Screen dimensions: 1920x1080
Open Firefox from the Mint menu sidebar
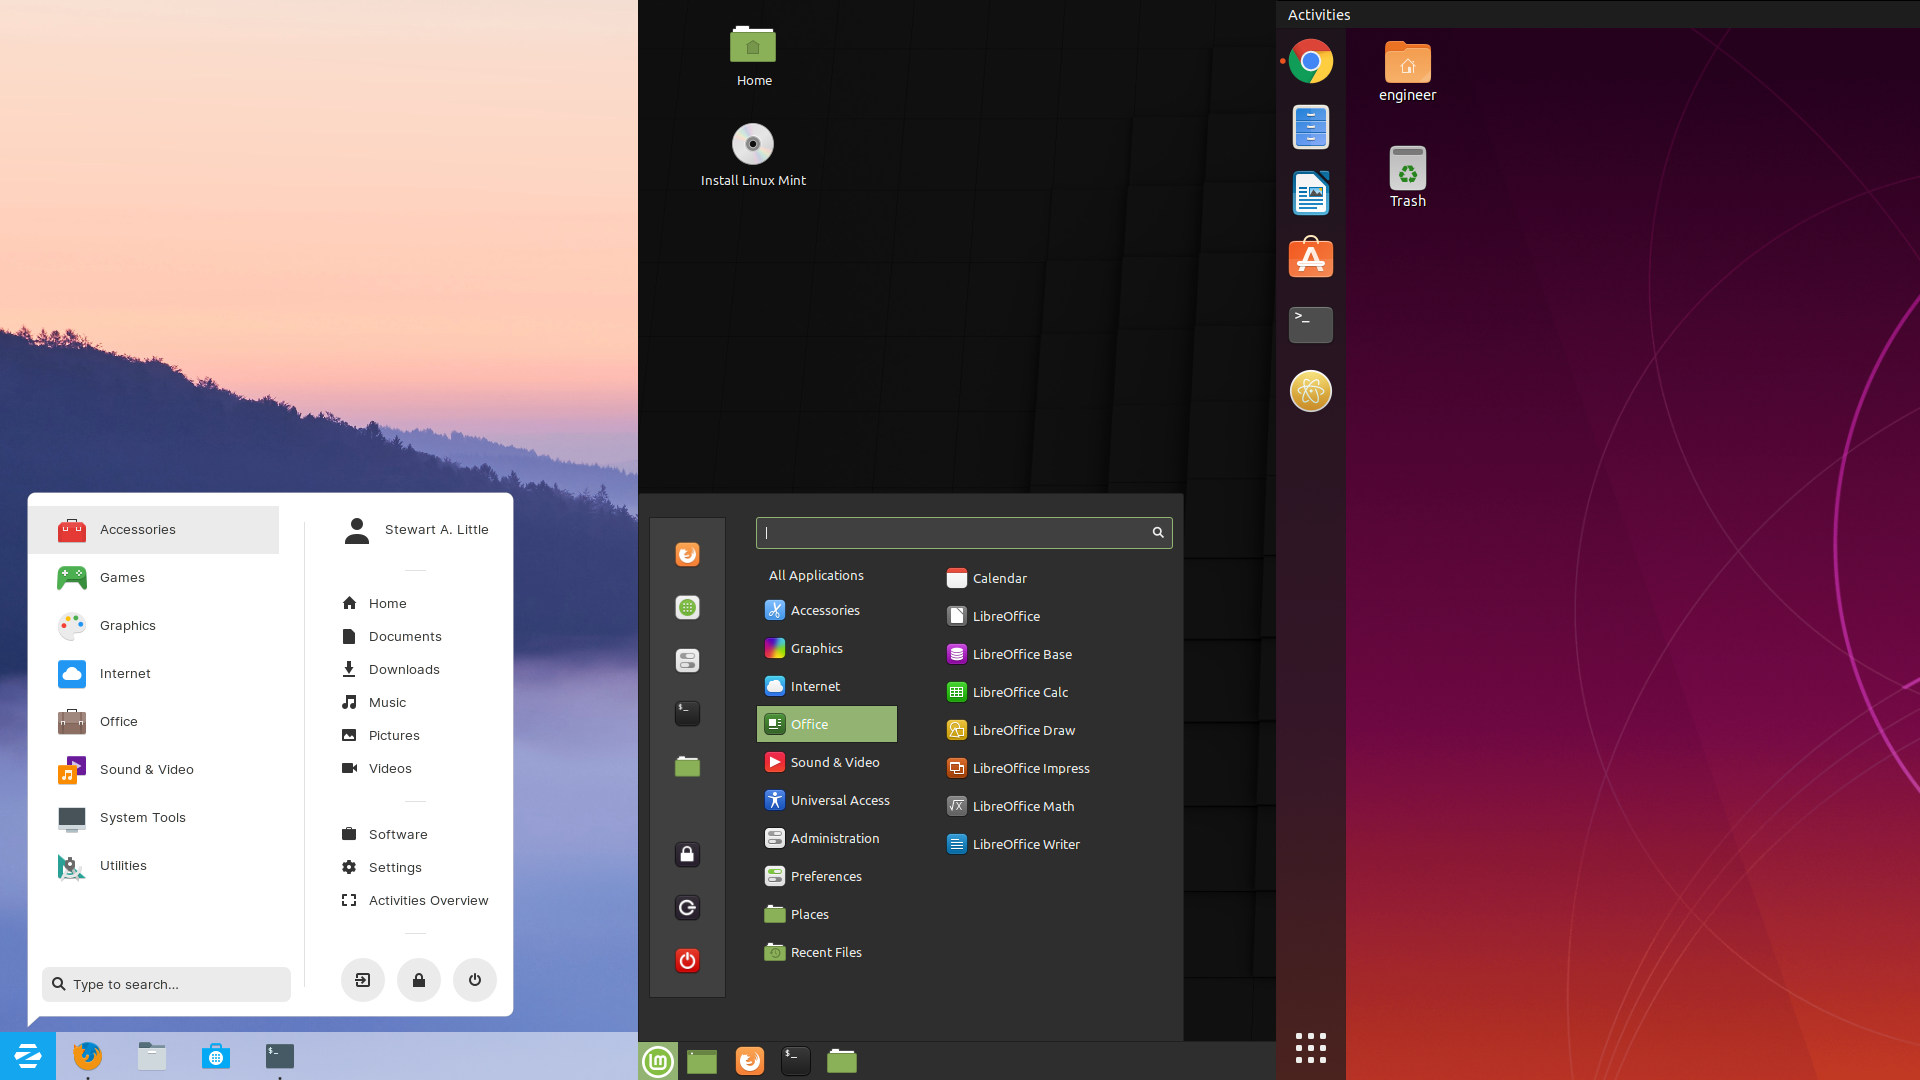[687, 554]
